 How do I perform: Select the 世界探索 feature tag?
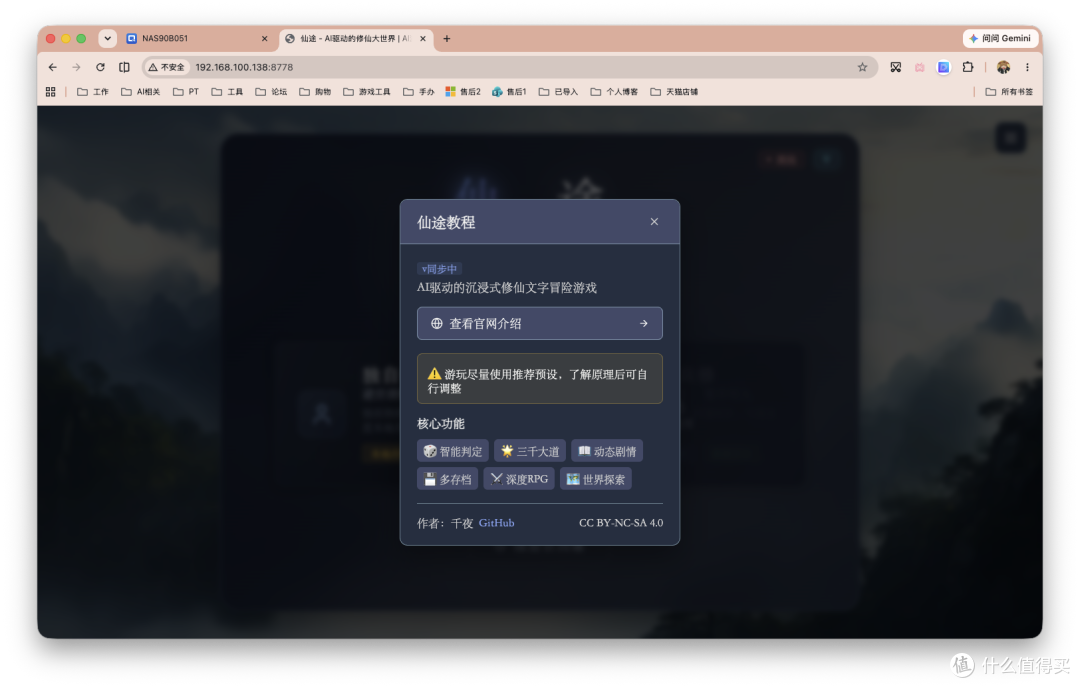point(595,479)
